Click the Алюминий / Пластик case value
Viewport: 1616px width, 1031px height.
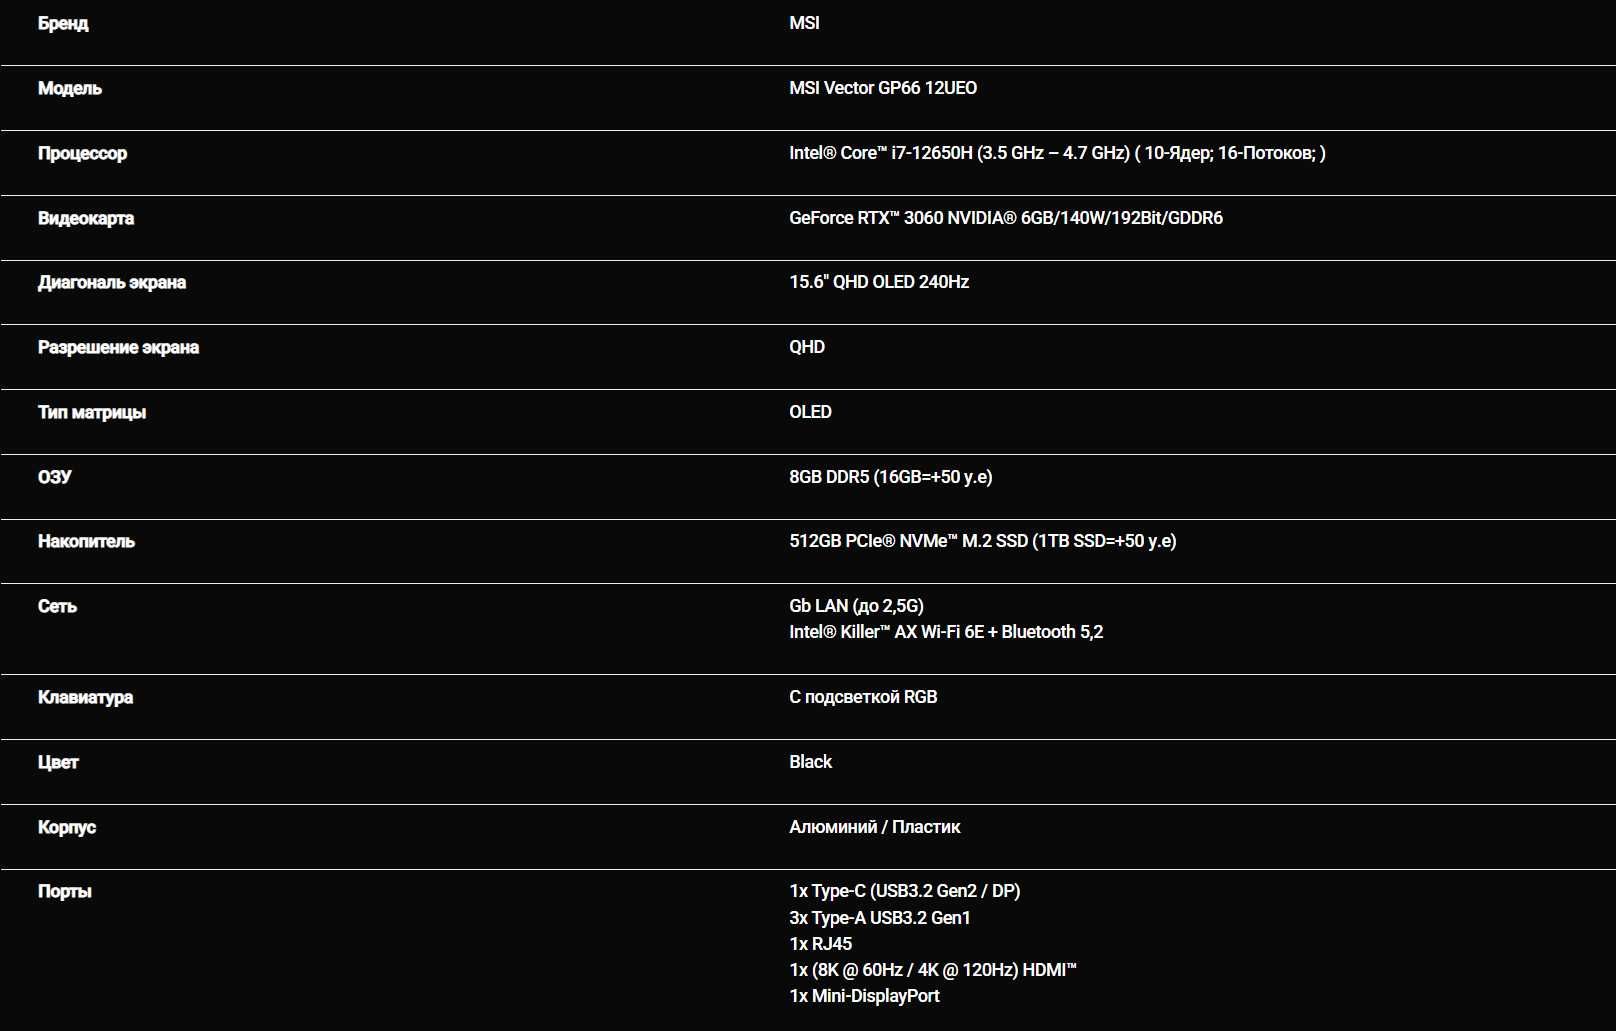875,827
